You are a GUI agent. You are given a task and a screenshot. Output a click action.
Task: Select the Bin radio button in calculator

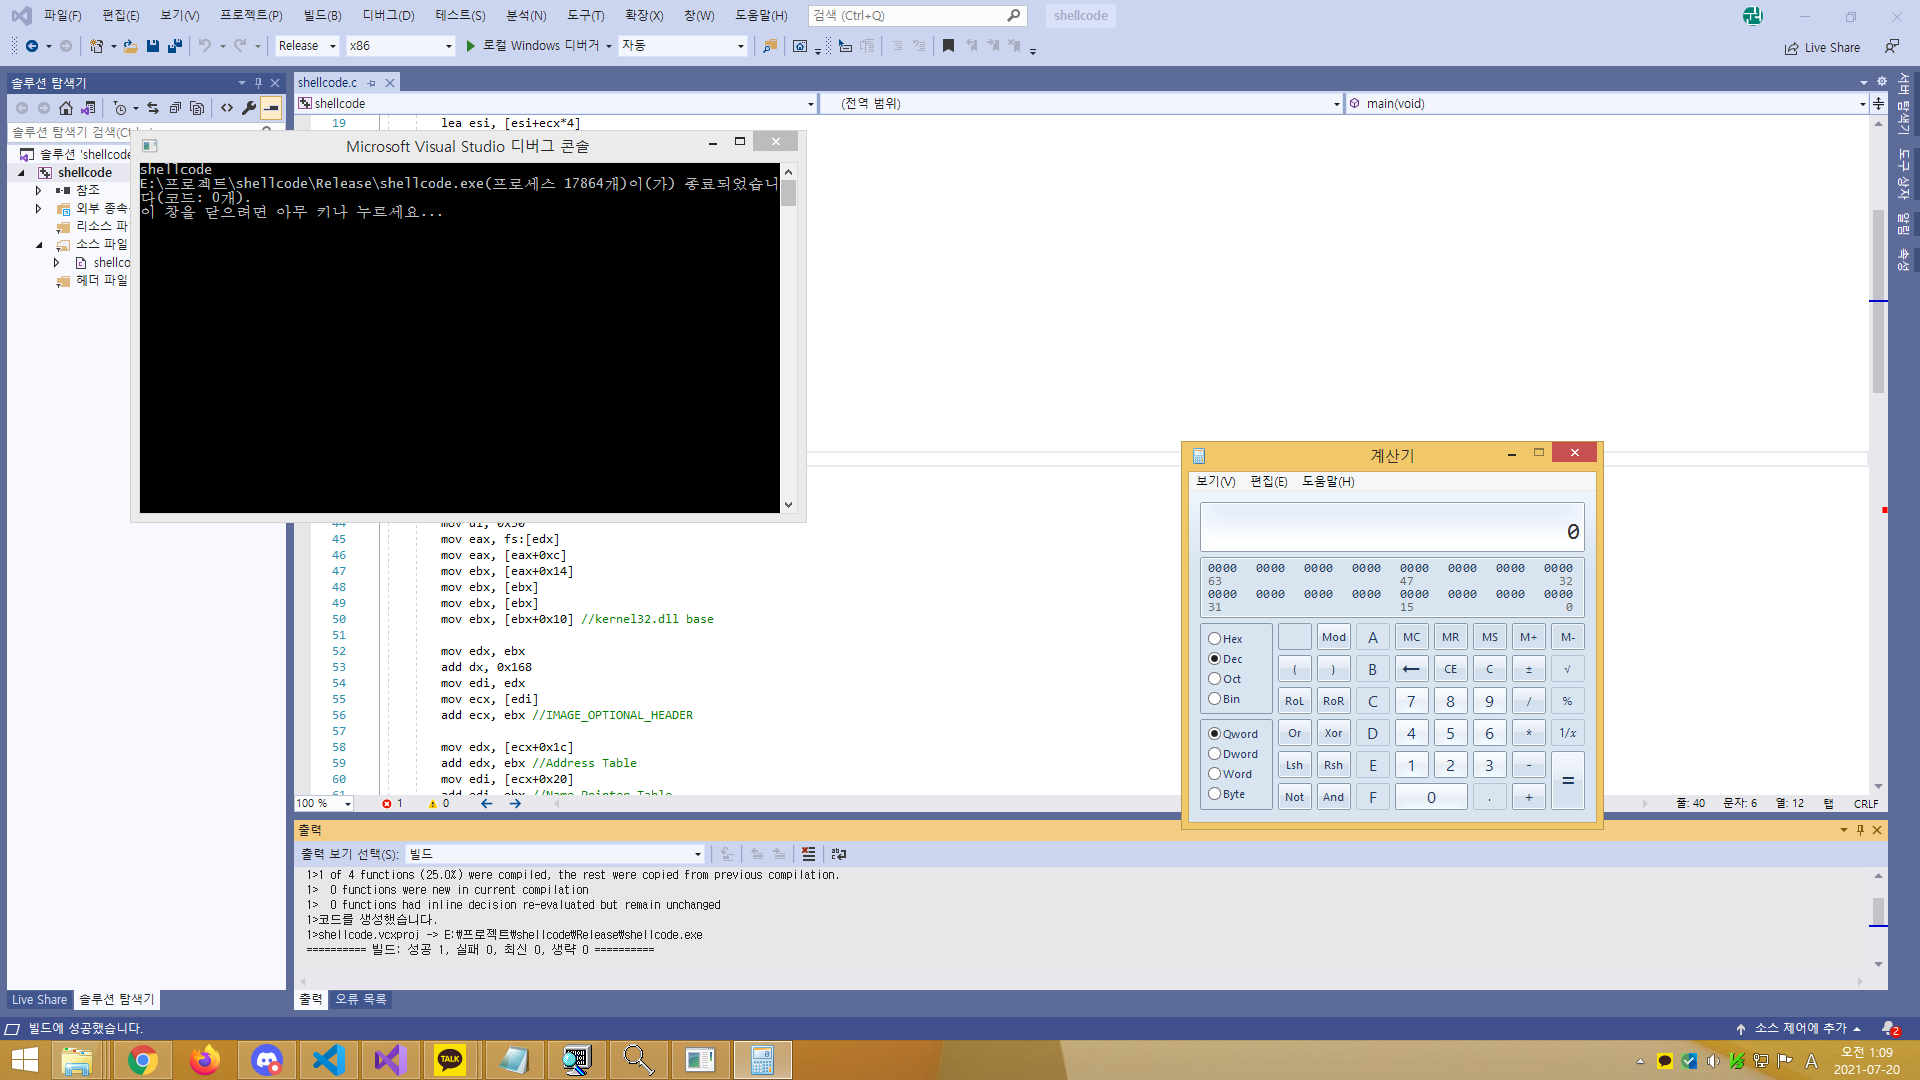point(1214,699)
